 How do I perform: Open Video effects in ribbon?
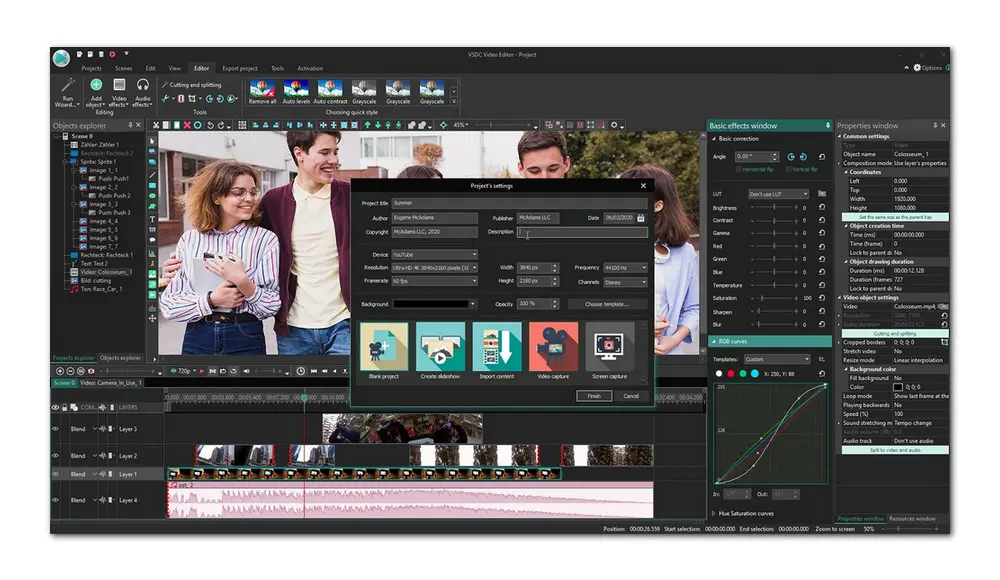pos(119,92)
